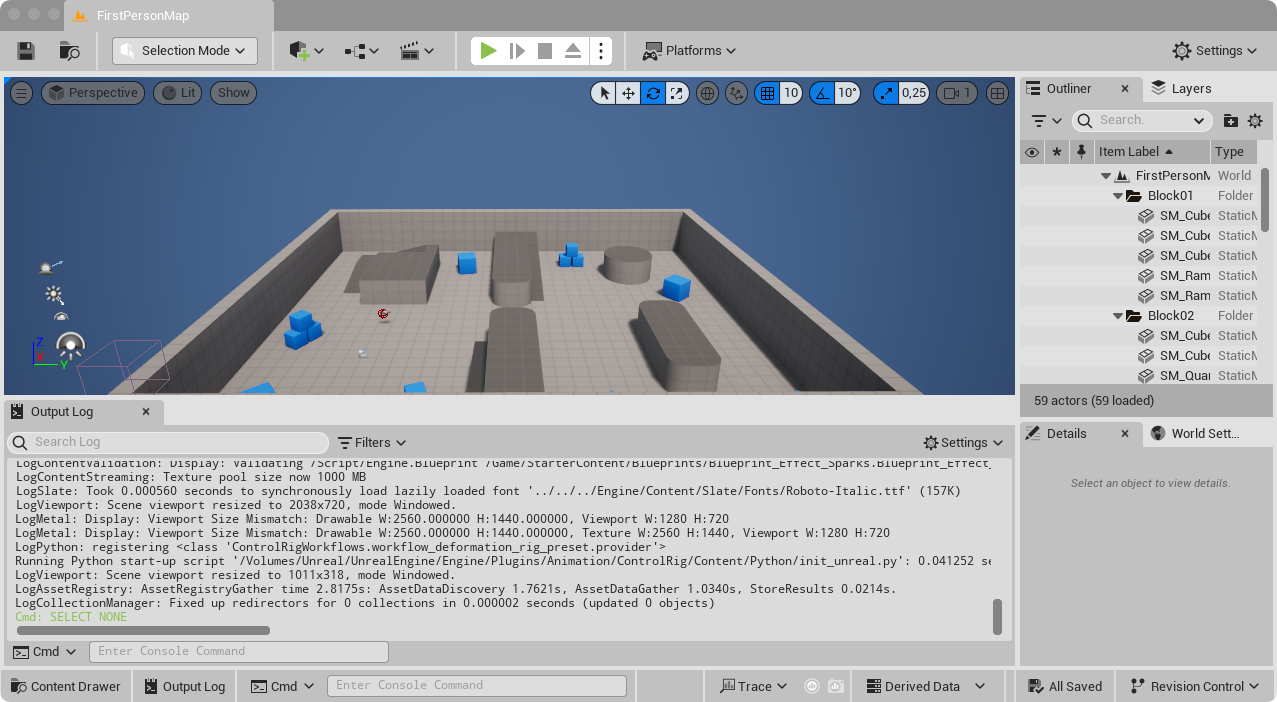Collapse the Block02 folder
The height and width of the screenshot is (702, 1277).
click(1118, 316)
